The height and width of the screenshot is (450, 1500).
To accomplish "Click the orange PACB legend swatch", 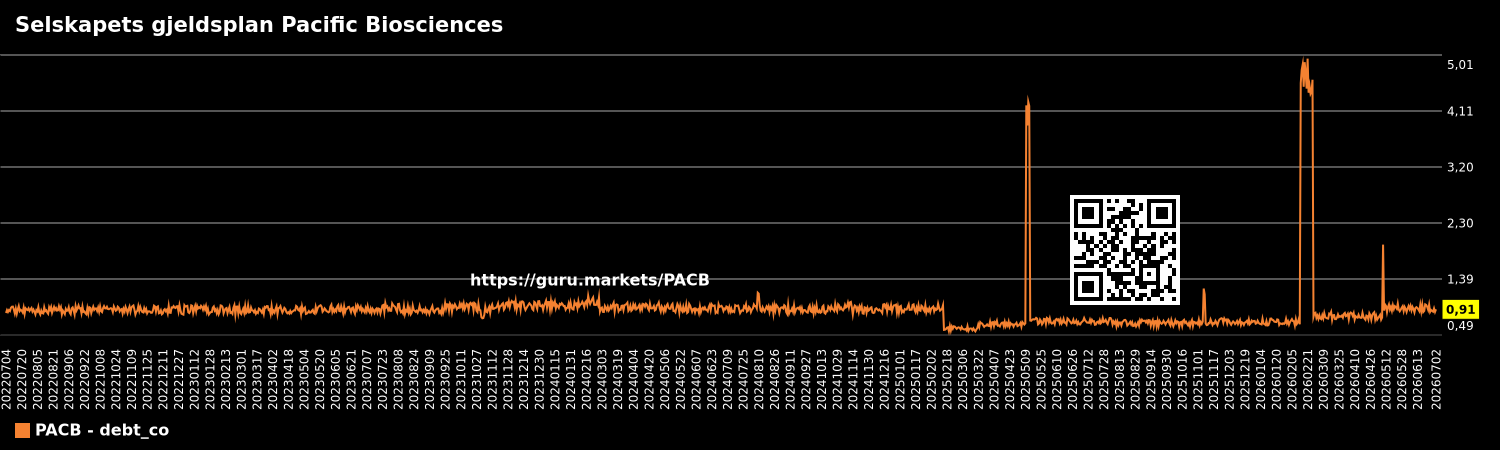I will point(22,431).
